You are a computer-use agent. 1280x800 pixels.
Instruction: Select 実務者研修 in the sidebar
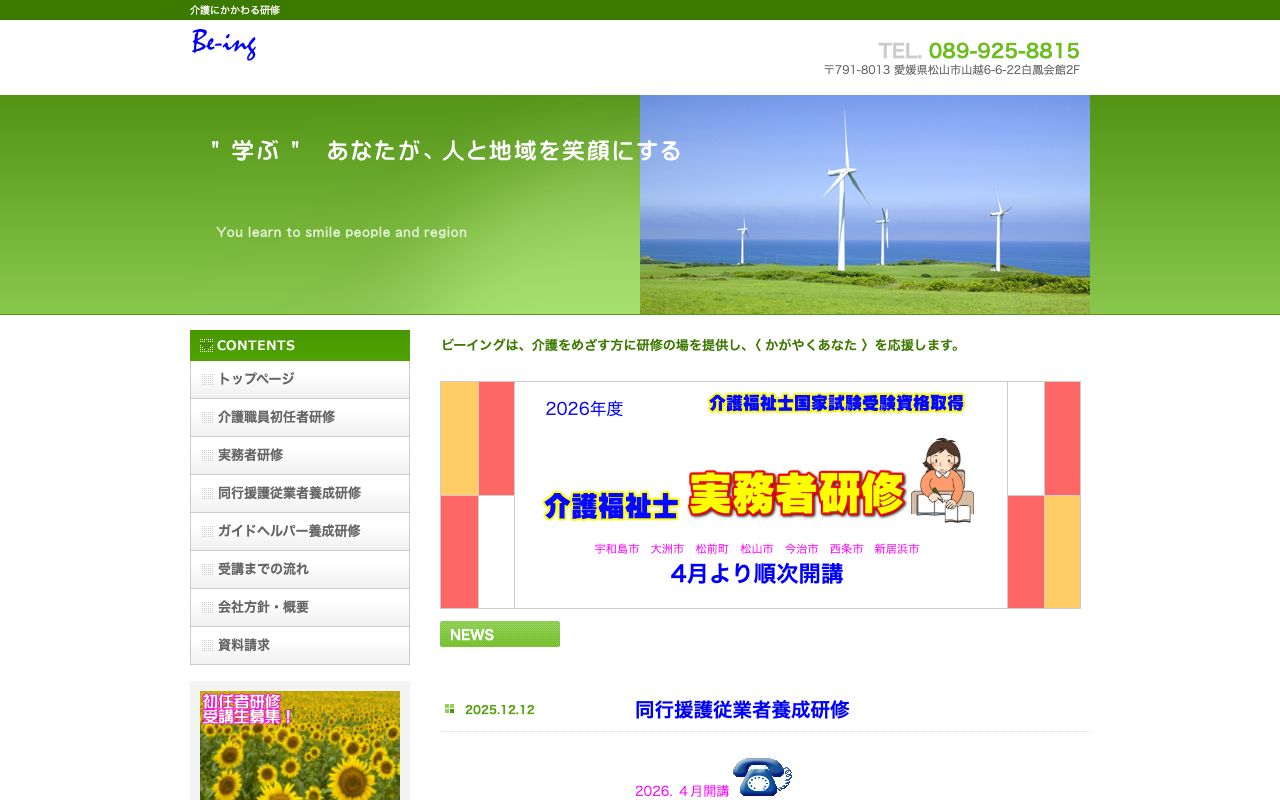pos(250,455)
